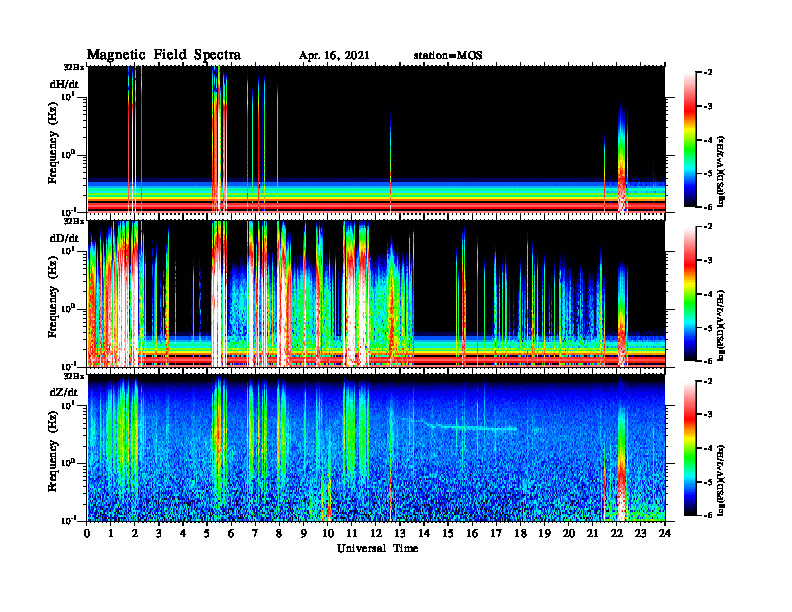Click the 22 UT burst in dH/dt spectrogram
This screenshot has height=612, width=792.
click(622, 157)
